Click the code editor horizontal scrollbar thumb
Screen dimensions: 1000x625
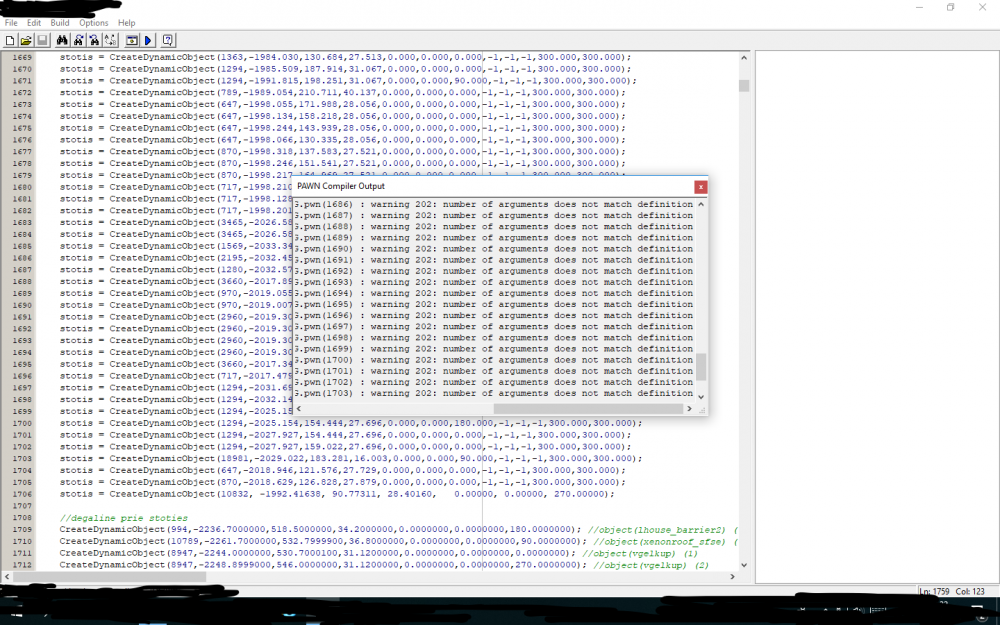pos(110,577)
